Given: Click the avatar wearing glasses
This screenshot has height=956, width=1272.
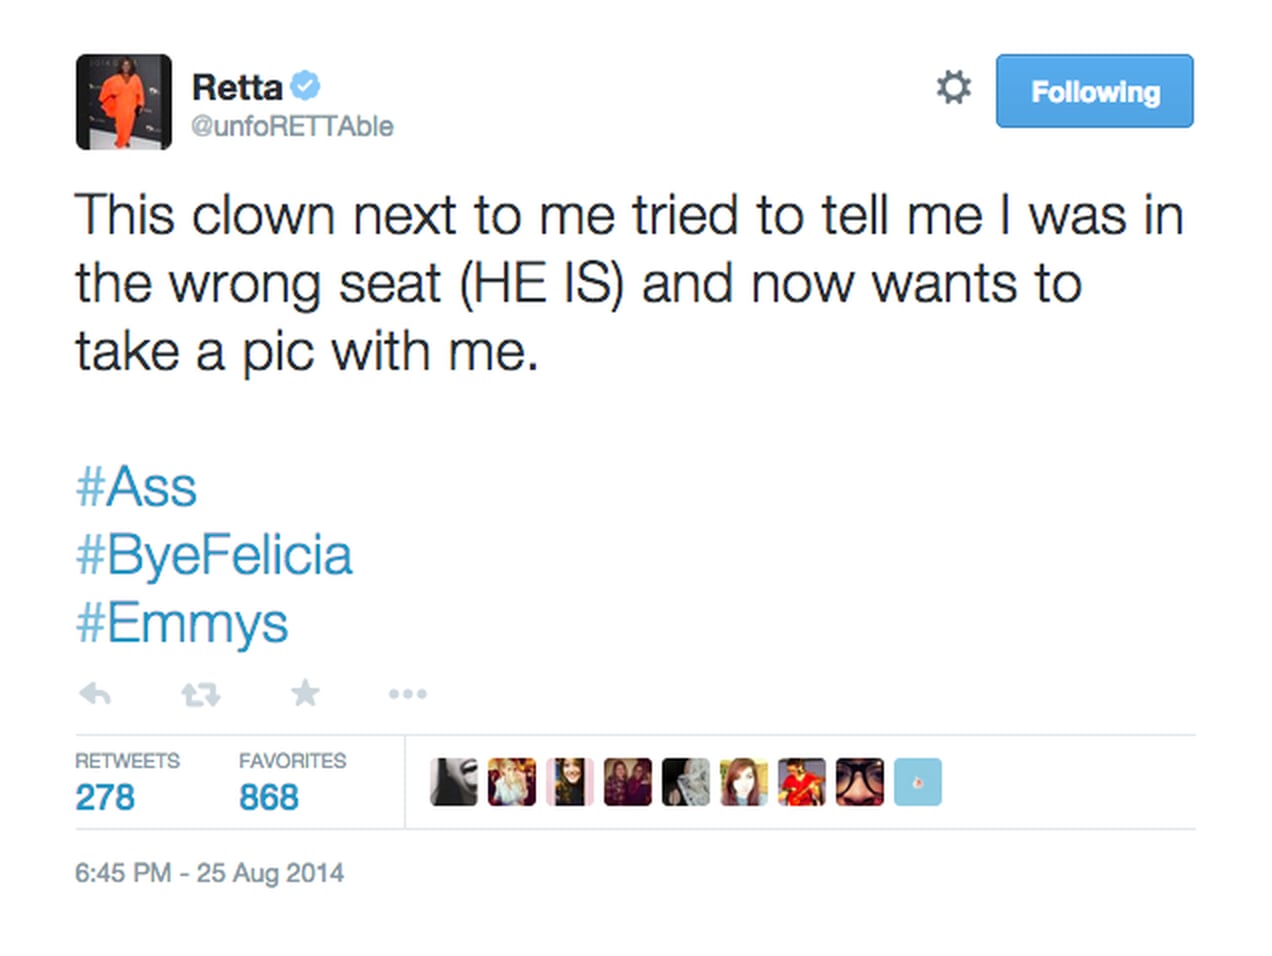Looking at the screenshot, I should (x=859, y=782).
